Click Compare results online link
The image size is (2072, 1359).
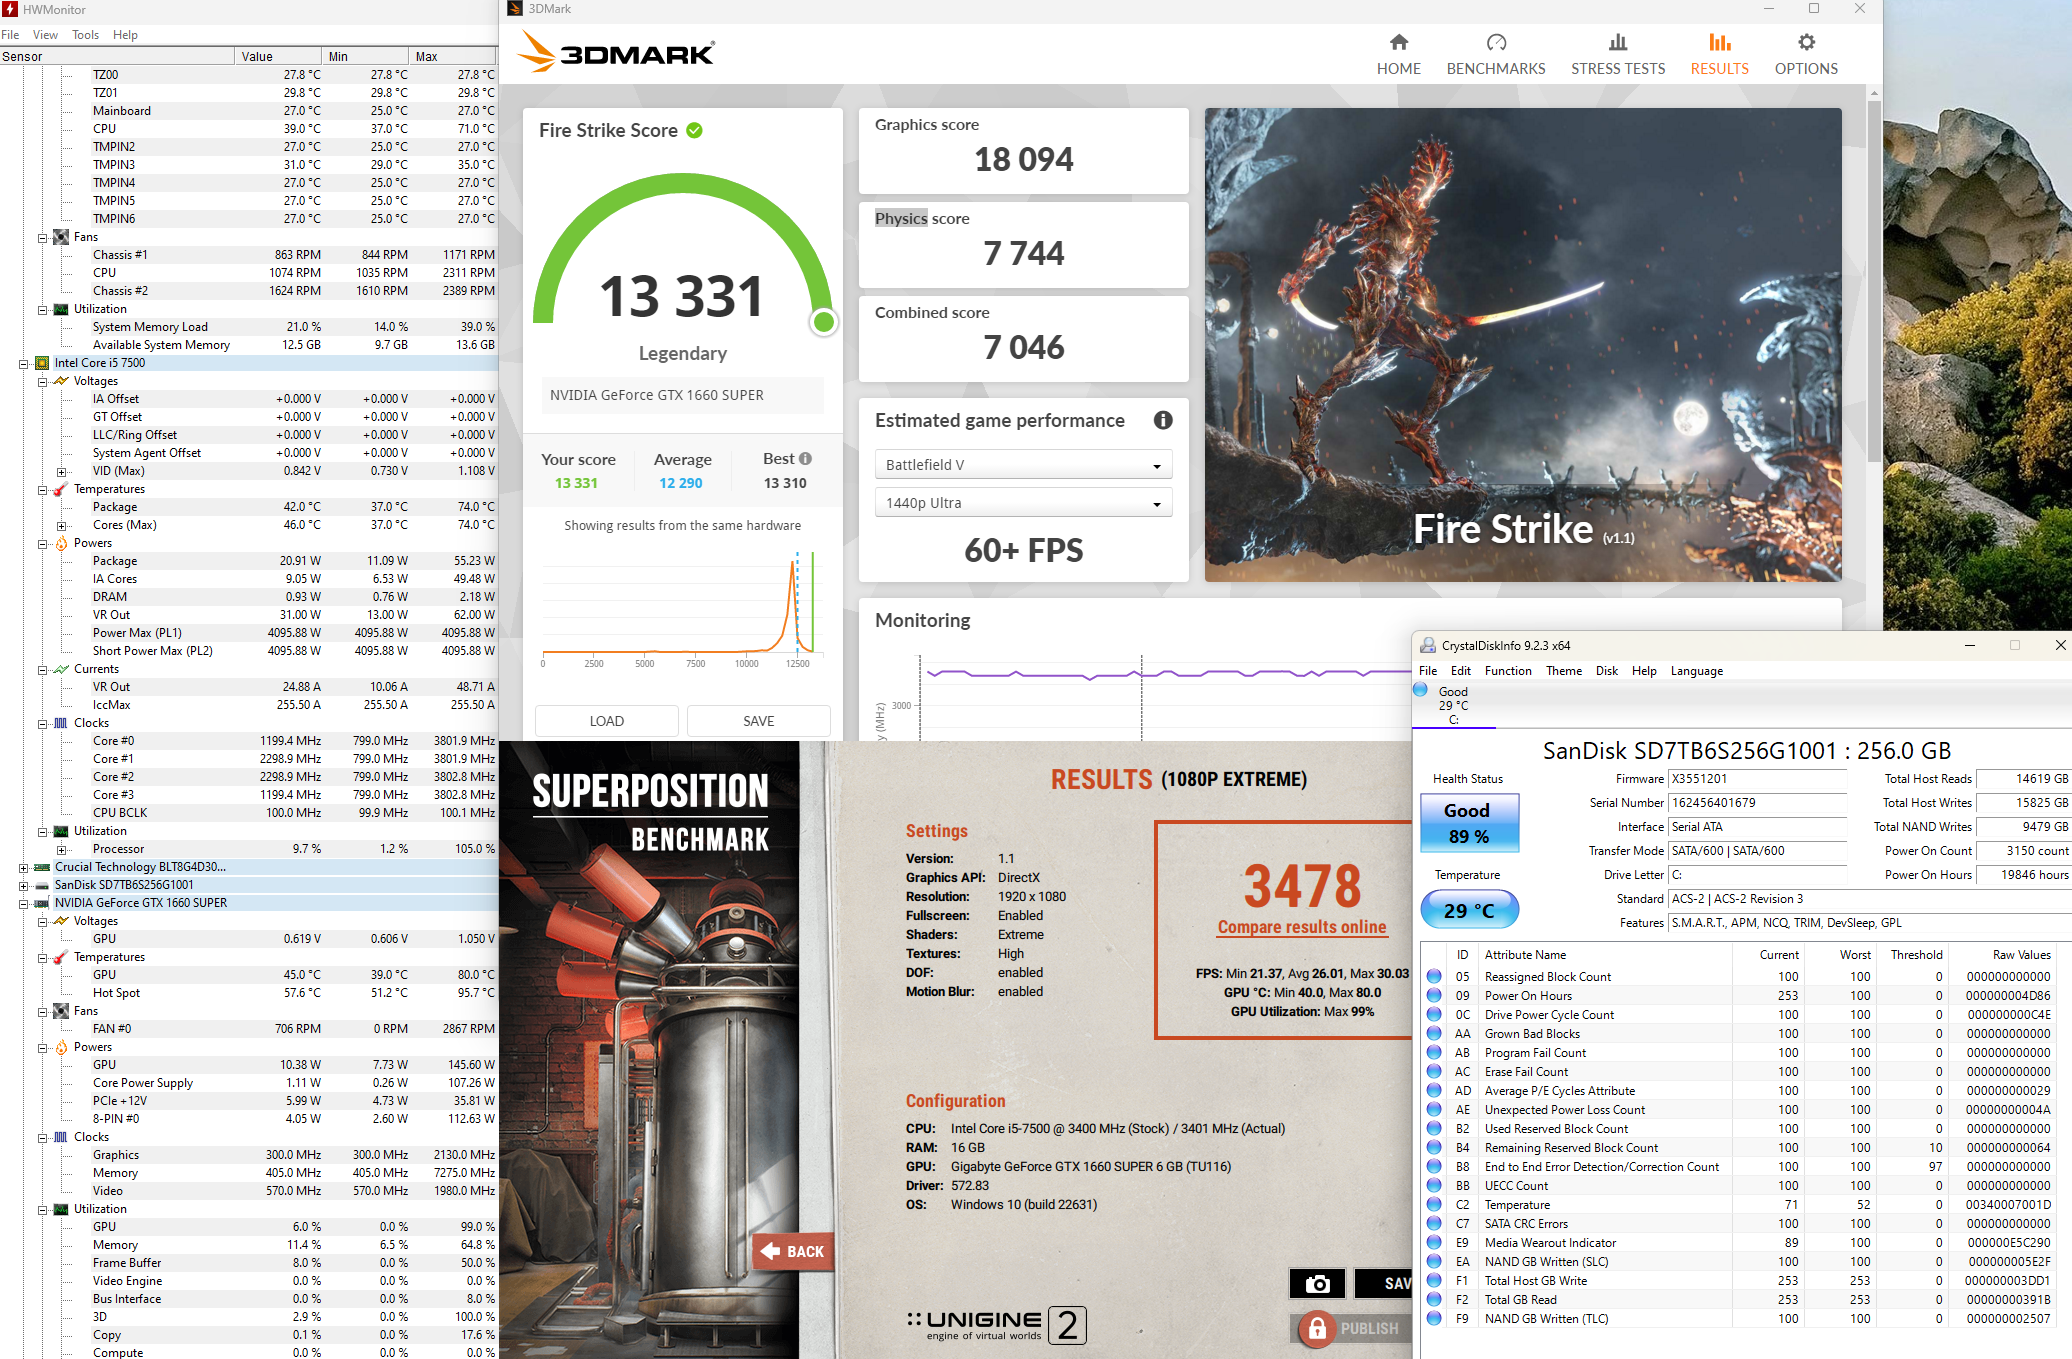pos(1301,927)
